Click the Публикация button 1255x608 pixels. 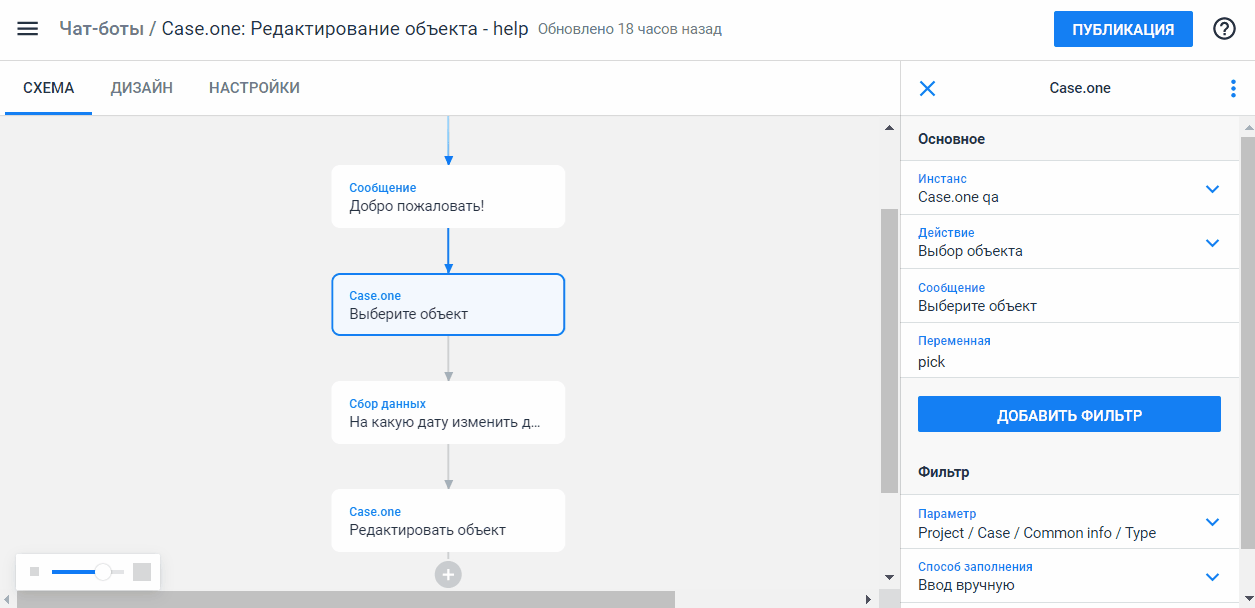tap(1123, 29)
